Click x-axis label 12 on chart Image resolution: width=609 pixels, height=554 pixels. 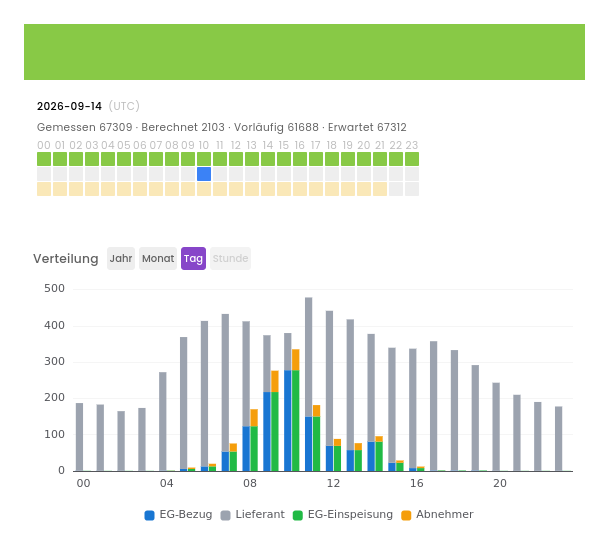point(333,483)
